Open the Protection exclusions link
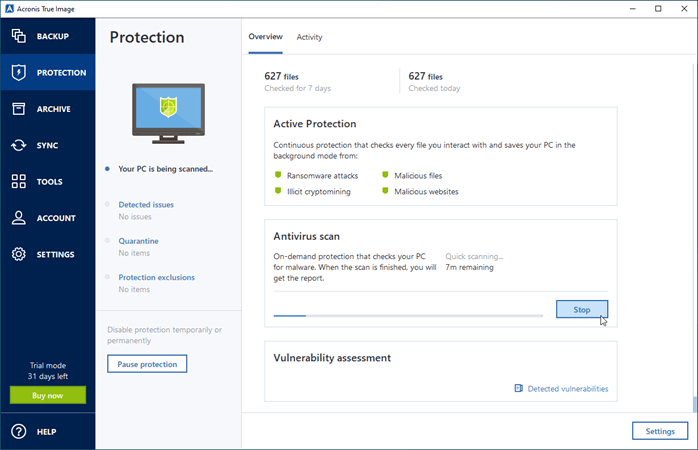This screenshot has height=450, width=698. (156, 277)
